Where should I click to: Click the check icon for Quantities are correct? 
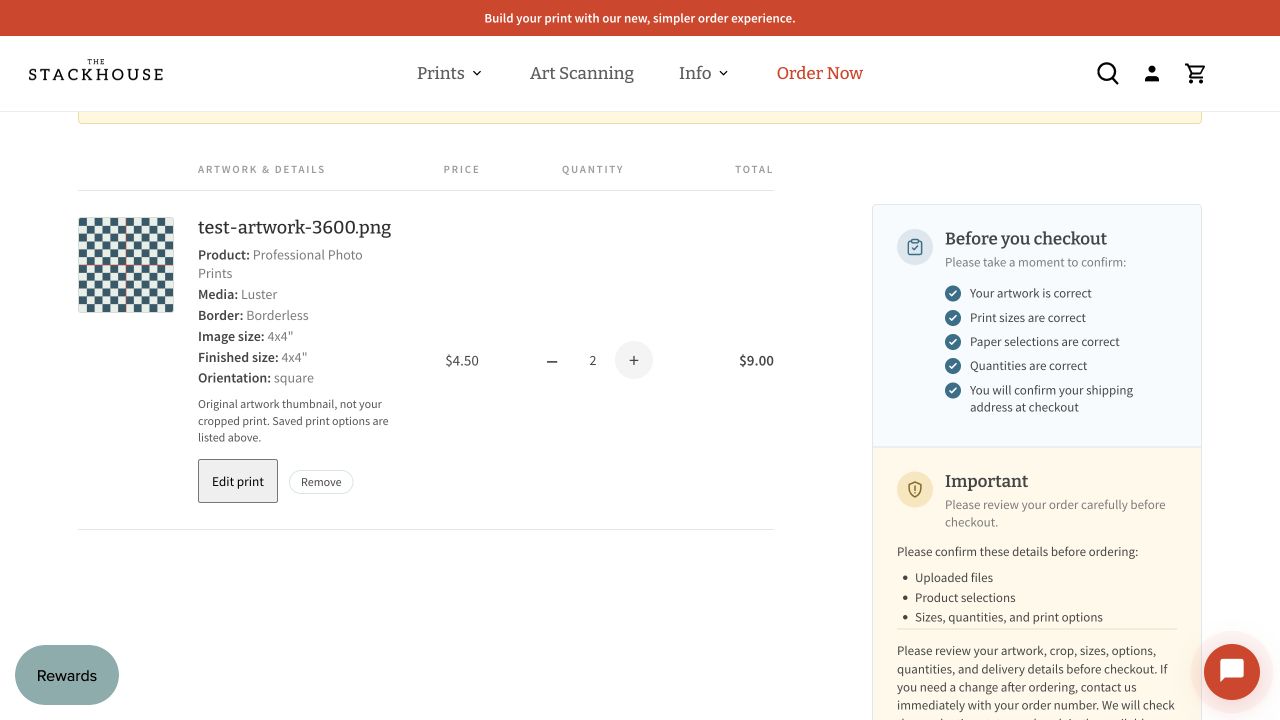953,365
